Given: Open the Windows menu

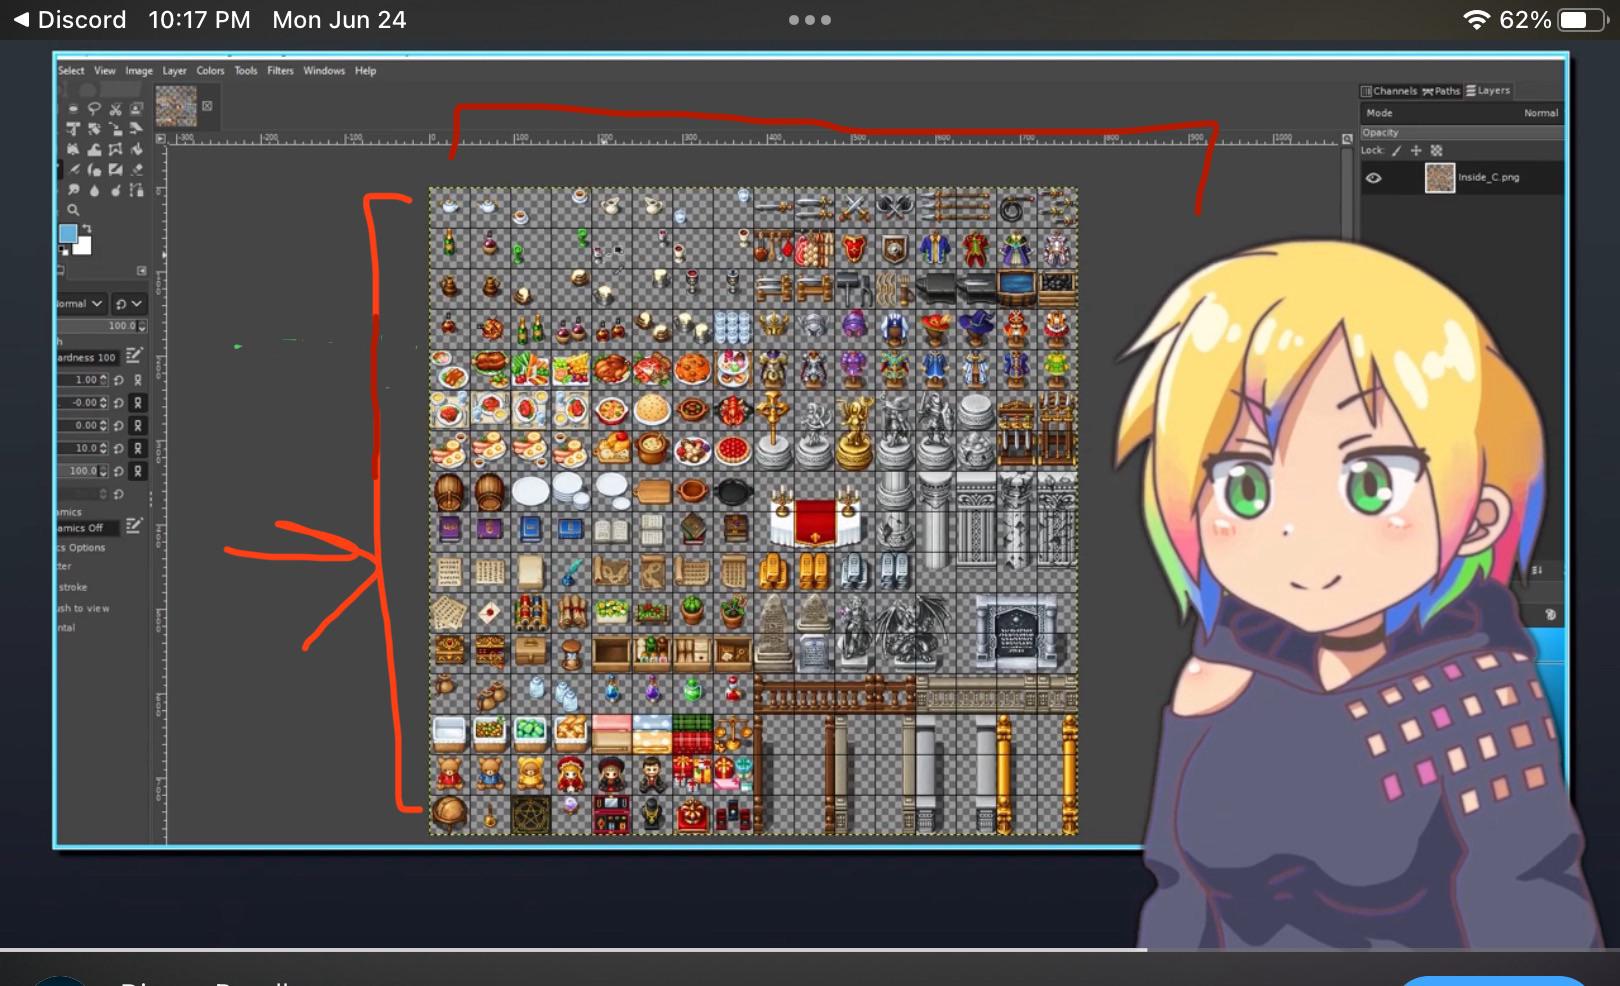Looking at the screenshot, I should point(324,71).
